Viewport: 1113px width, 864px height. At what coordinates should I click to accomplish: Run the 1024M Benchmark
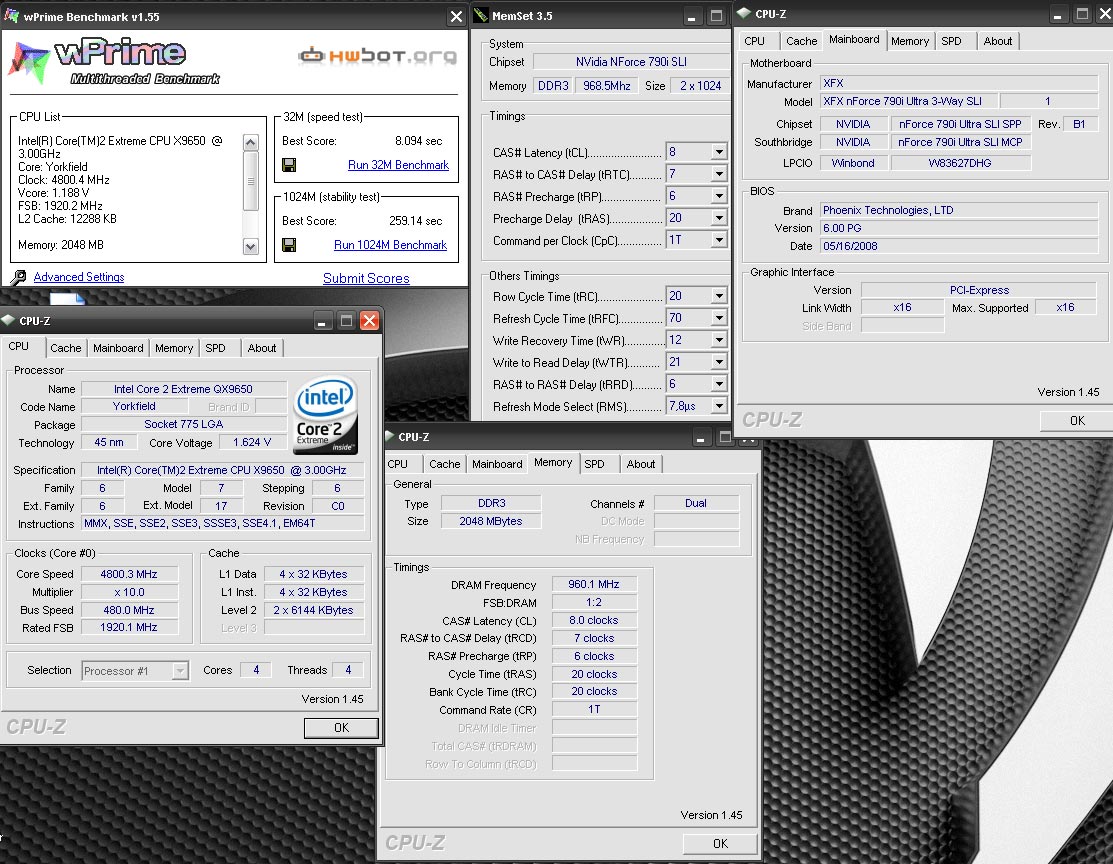point(390,245)
